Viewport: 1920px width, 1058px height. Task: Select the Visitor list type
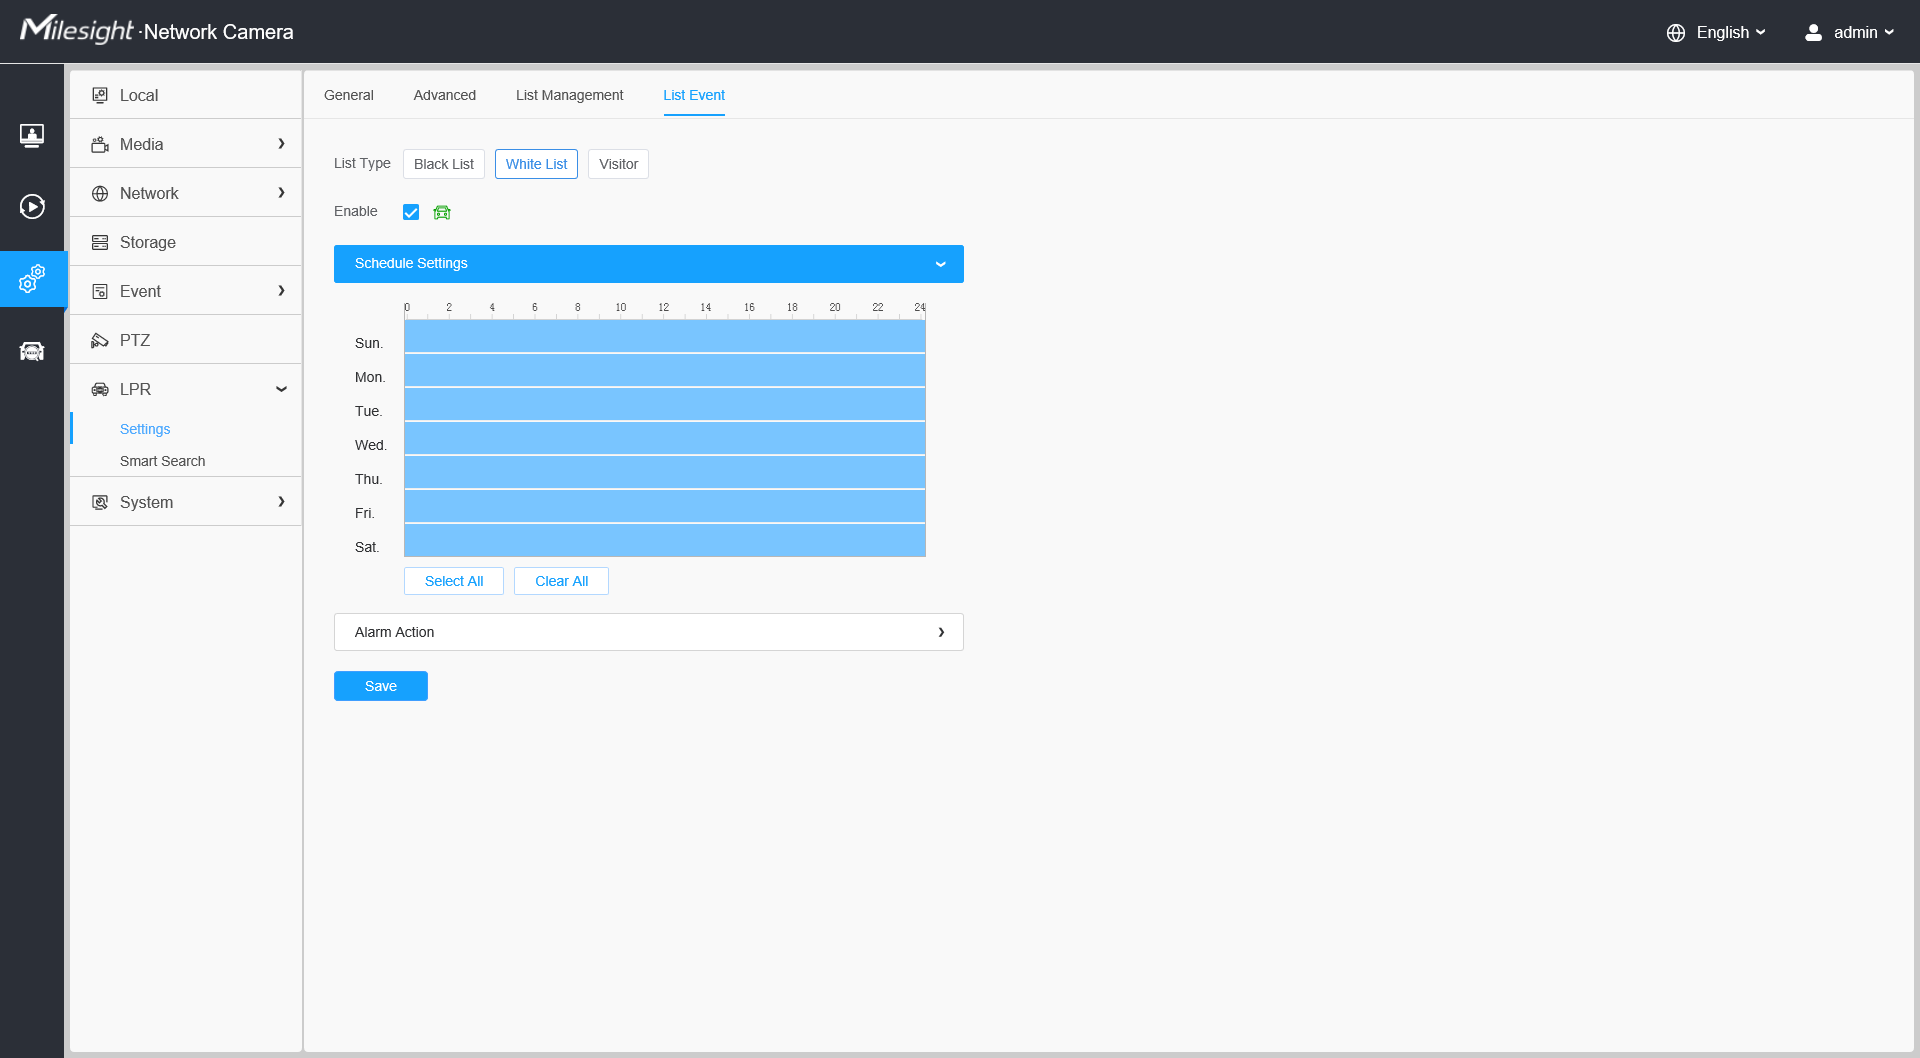click(x=618, y=164)
